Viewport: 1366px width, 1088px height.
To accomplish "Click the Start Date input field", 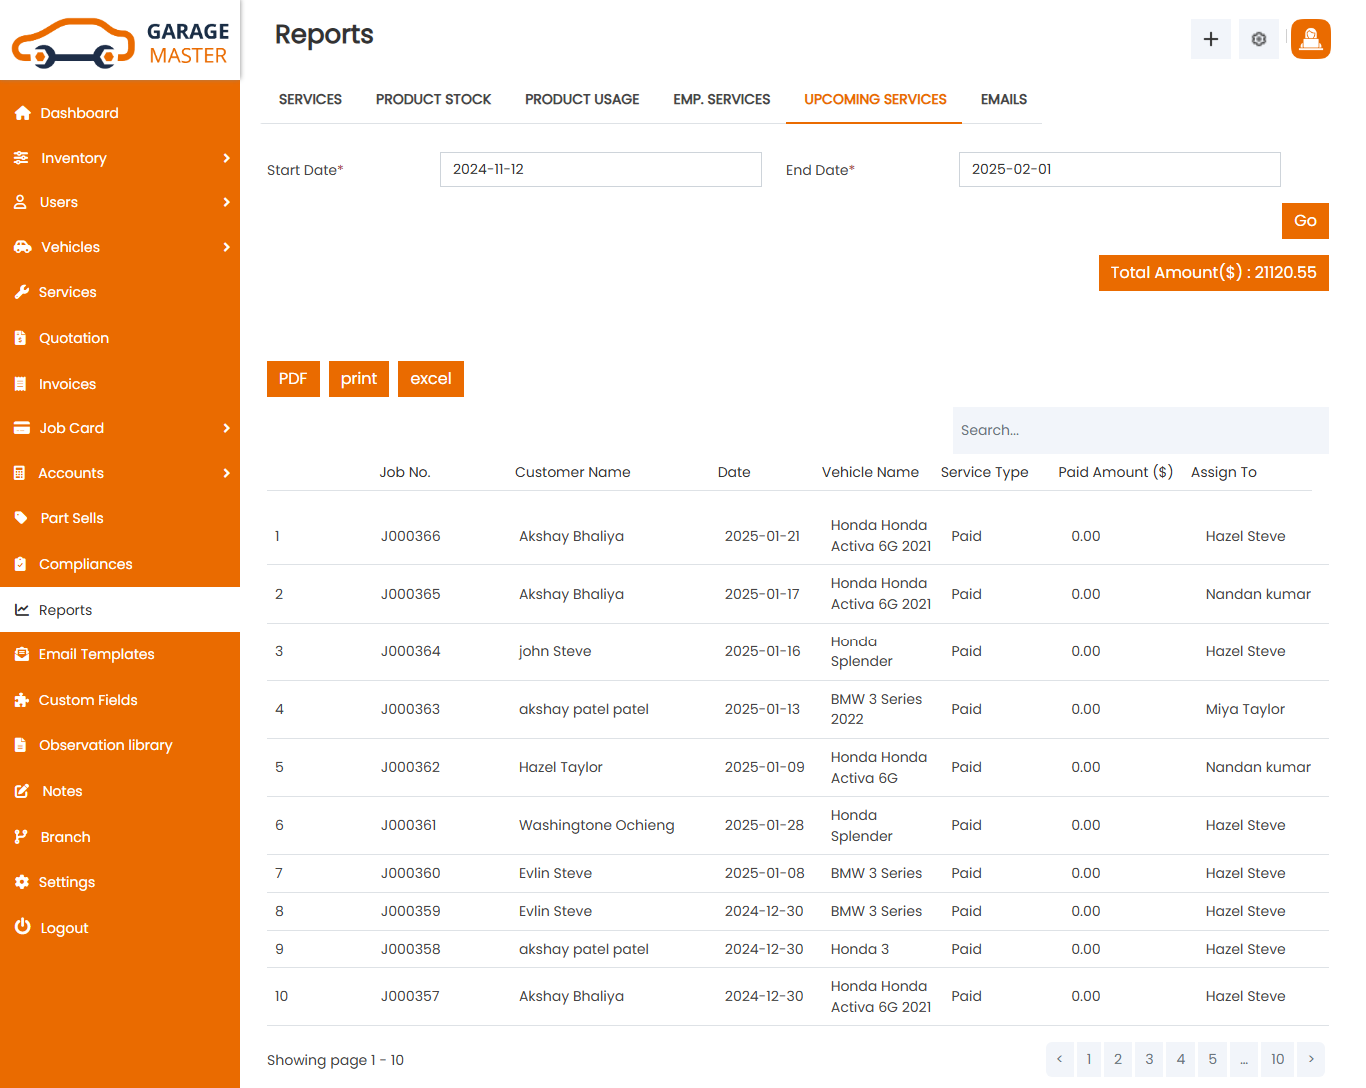I will pyautogui.click(x=600, y=169).
